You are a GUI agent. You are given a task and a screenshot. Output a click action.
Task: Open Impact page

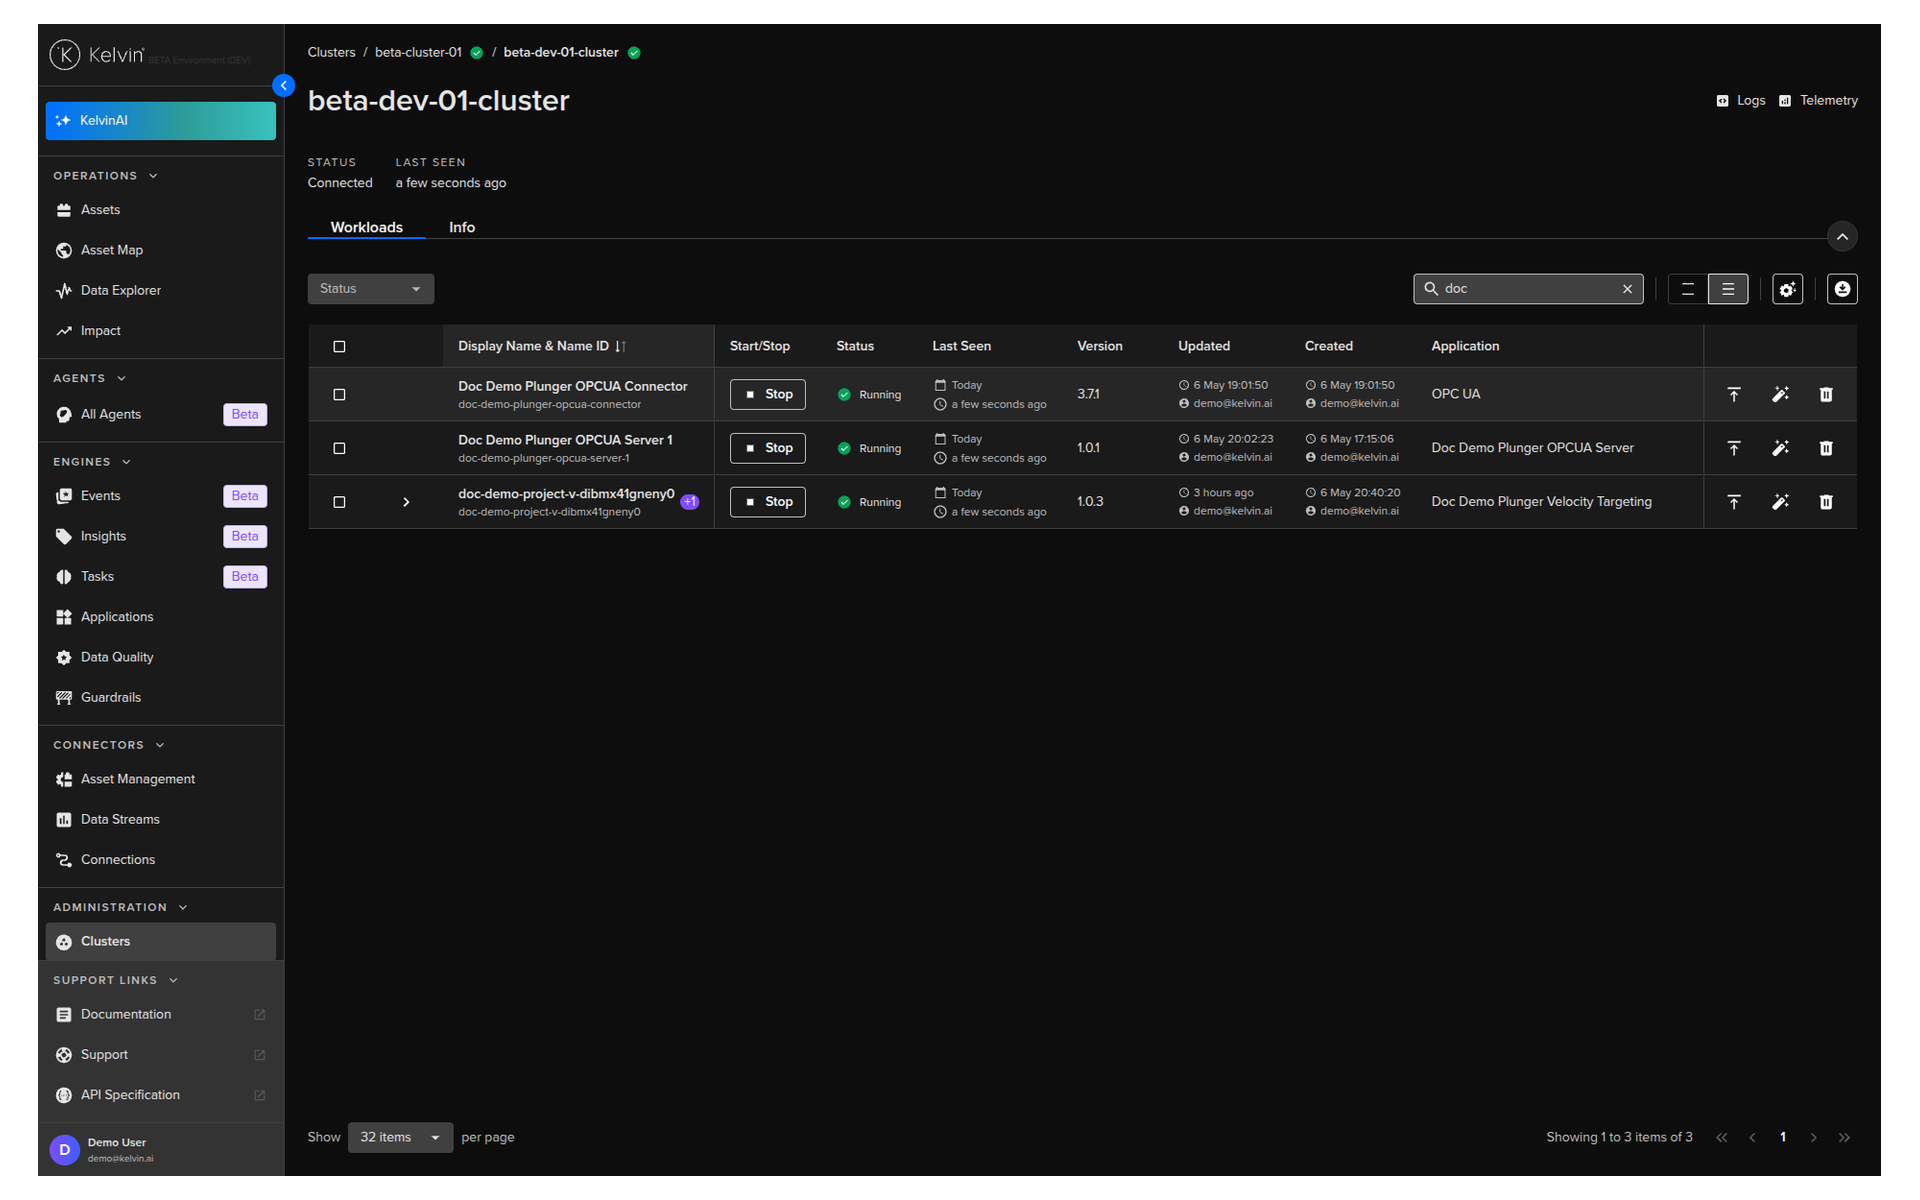coord(160,331)
